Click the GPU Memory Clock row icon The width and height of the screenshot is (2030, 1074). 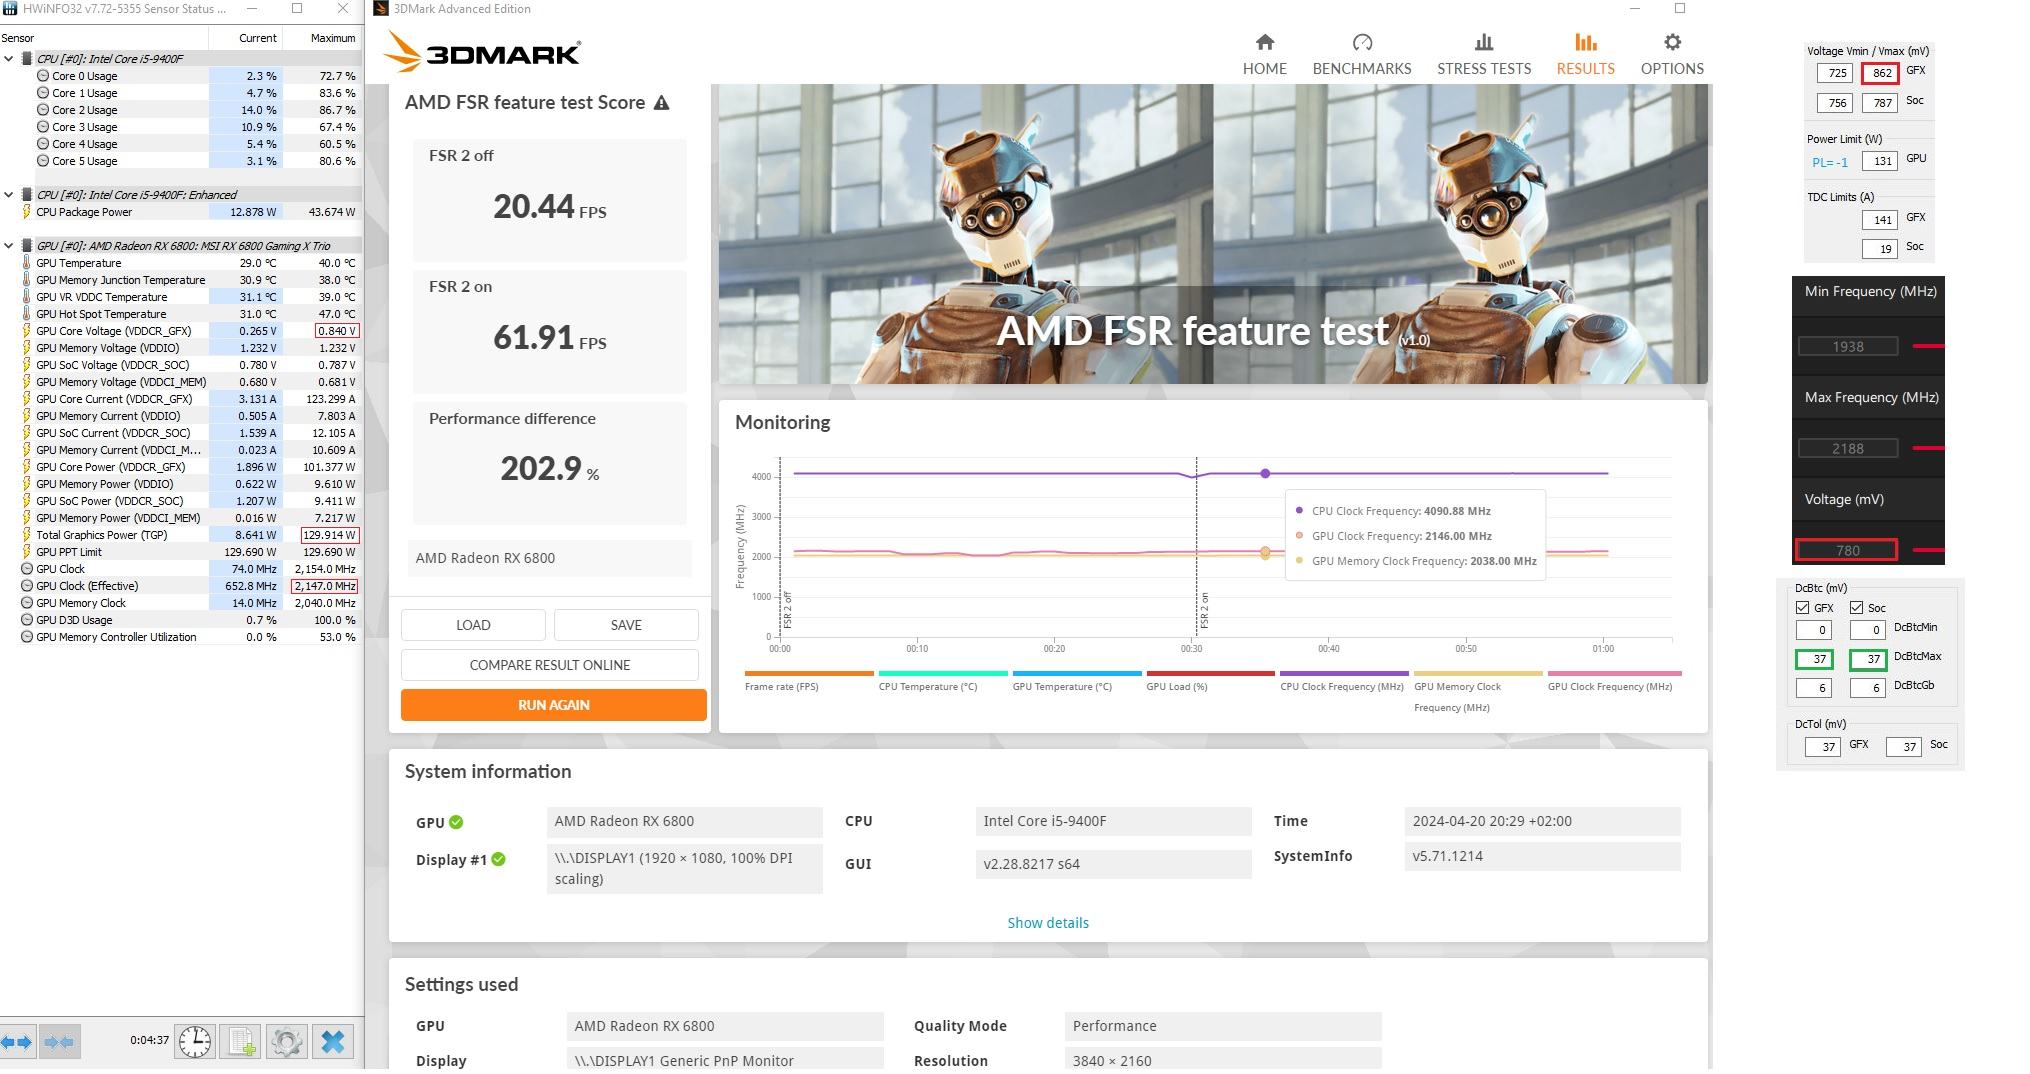[x=26, y=603]
